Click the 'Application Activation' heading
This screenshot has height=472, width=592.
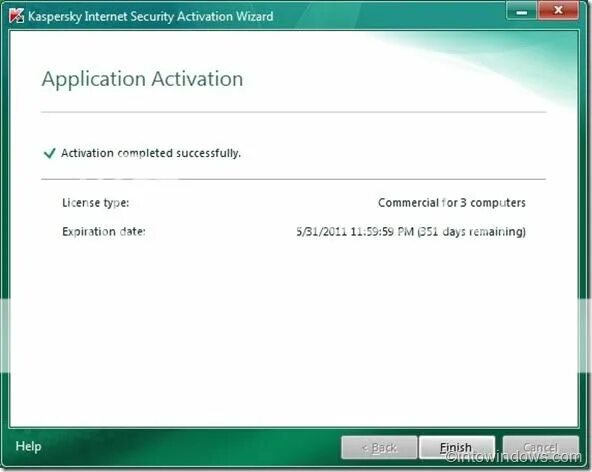pyautogui.click(x=142, y=79)
